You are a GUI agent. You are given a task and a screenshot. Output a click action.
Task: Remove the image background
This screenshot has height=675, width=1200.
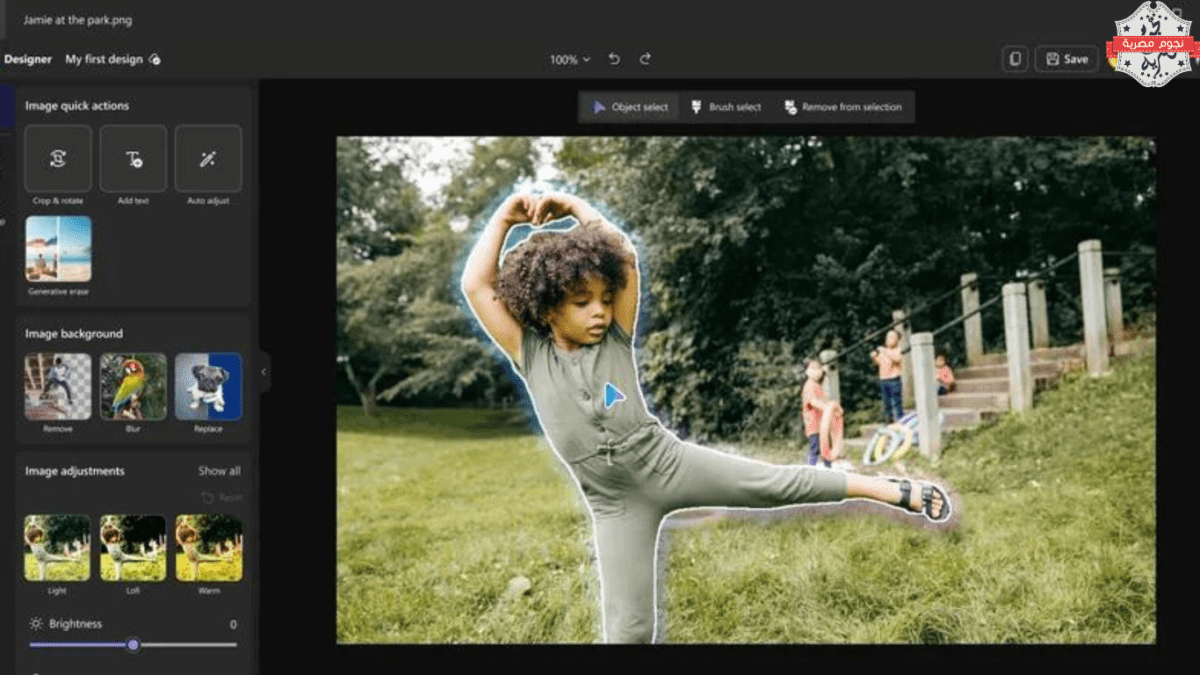pos(58,386)
